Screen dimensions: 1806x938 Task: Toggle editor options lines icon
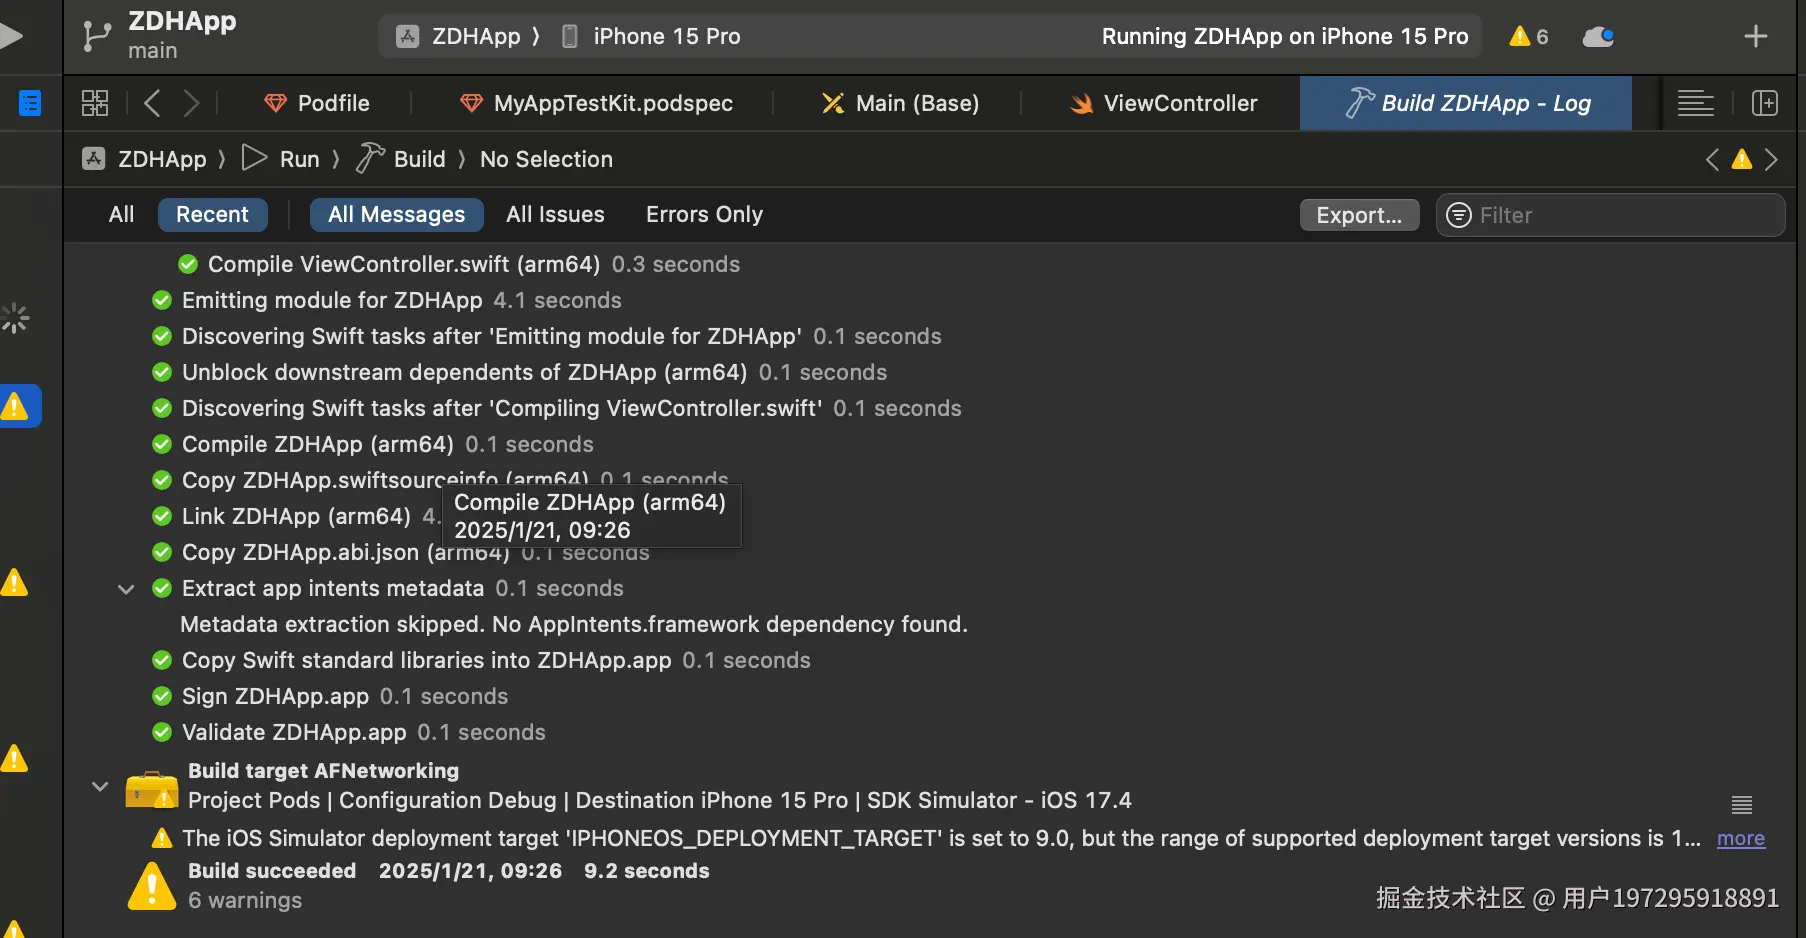[x=1695, y=103]
